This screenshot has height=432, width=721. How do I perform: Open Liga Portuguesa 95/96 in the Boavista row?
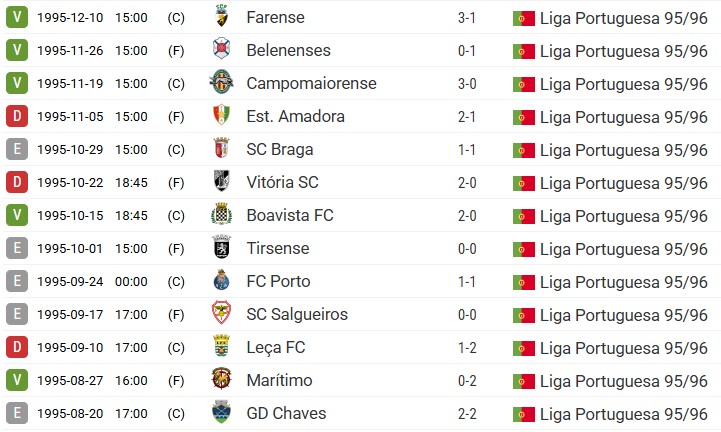623,215
